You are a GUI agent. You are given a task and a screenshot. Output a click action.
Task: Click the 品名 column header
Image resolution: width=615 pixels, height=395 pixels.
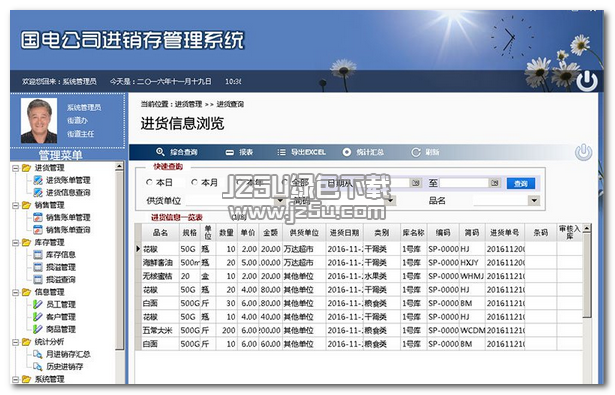click(160, 233)
